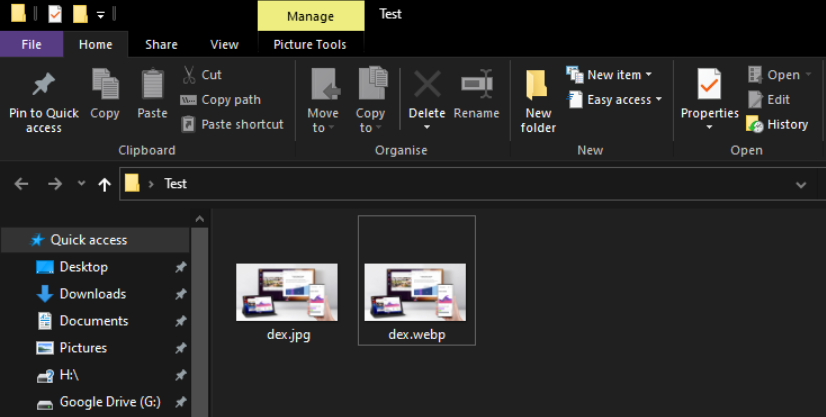Open Downloads in the navigation pane
The width and height of the screenshot is (826, 417).
(92, 294)
